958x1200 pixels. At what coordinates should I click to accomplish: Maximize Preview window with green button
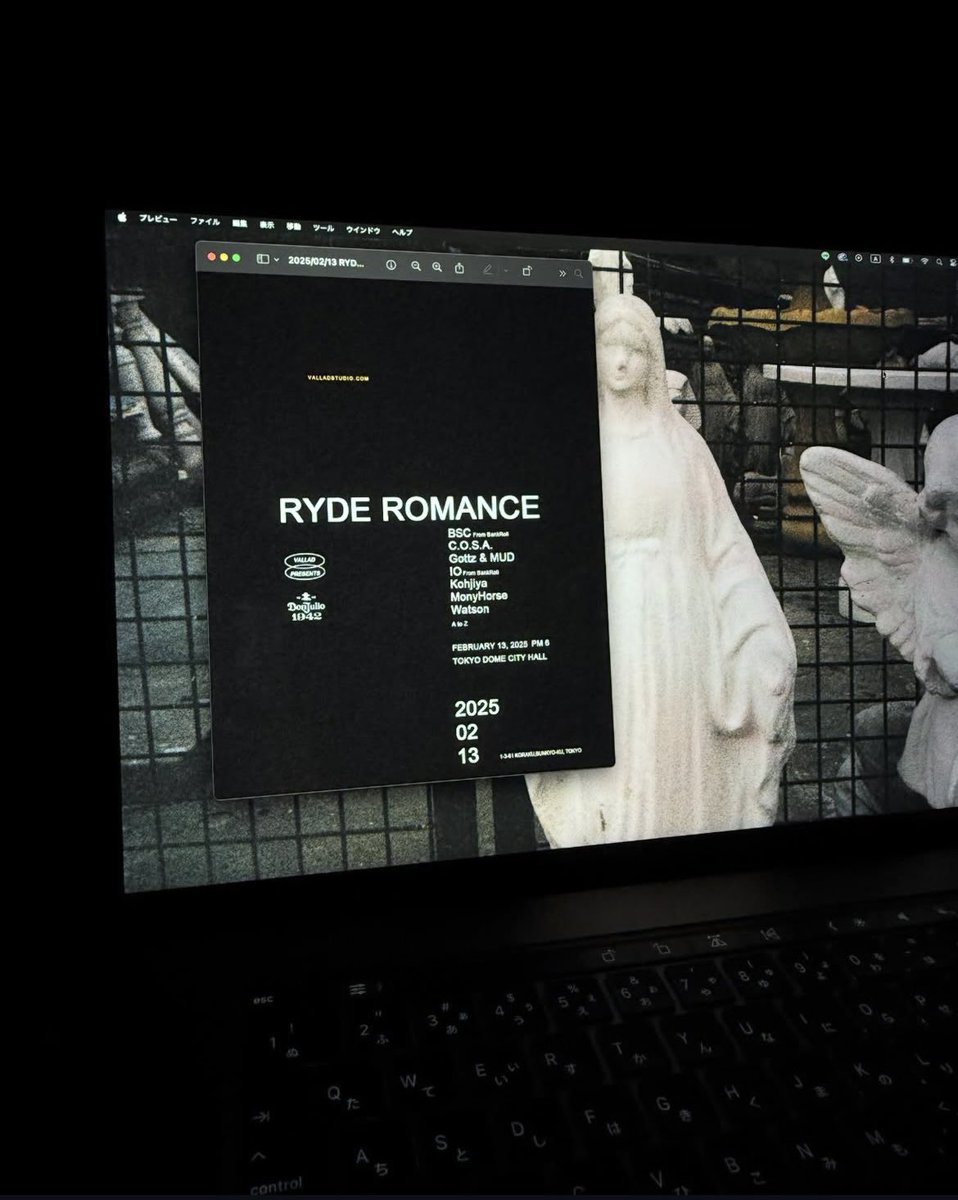coord(235,258)
